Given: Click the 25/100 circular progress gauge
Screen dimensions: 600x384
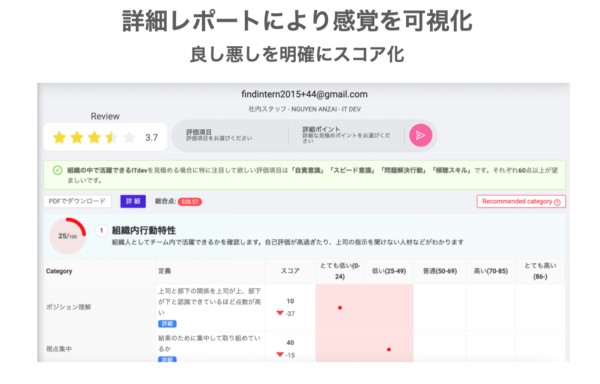Looking at the screenshot, I should [68, 236].
